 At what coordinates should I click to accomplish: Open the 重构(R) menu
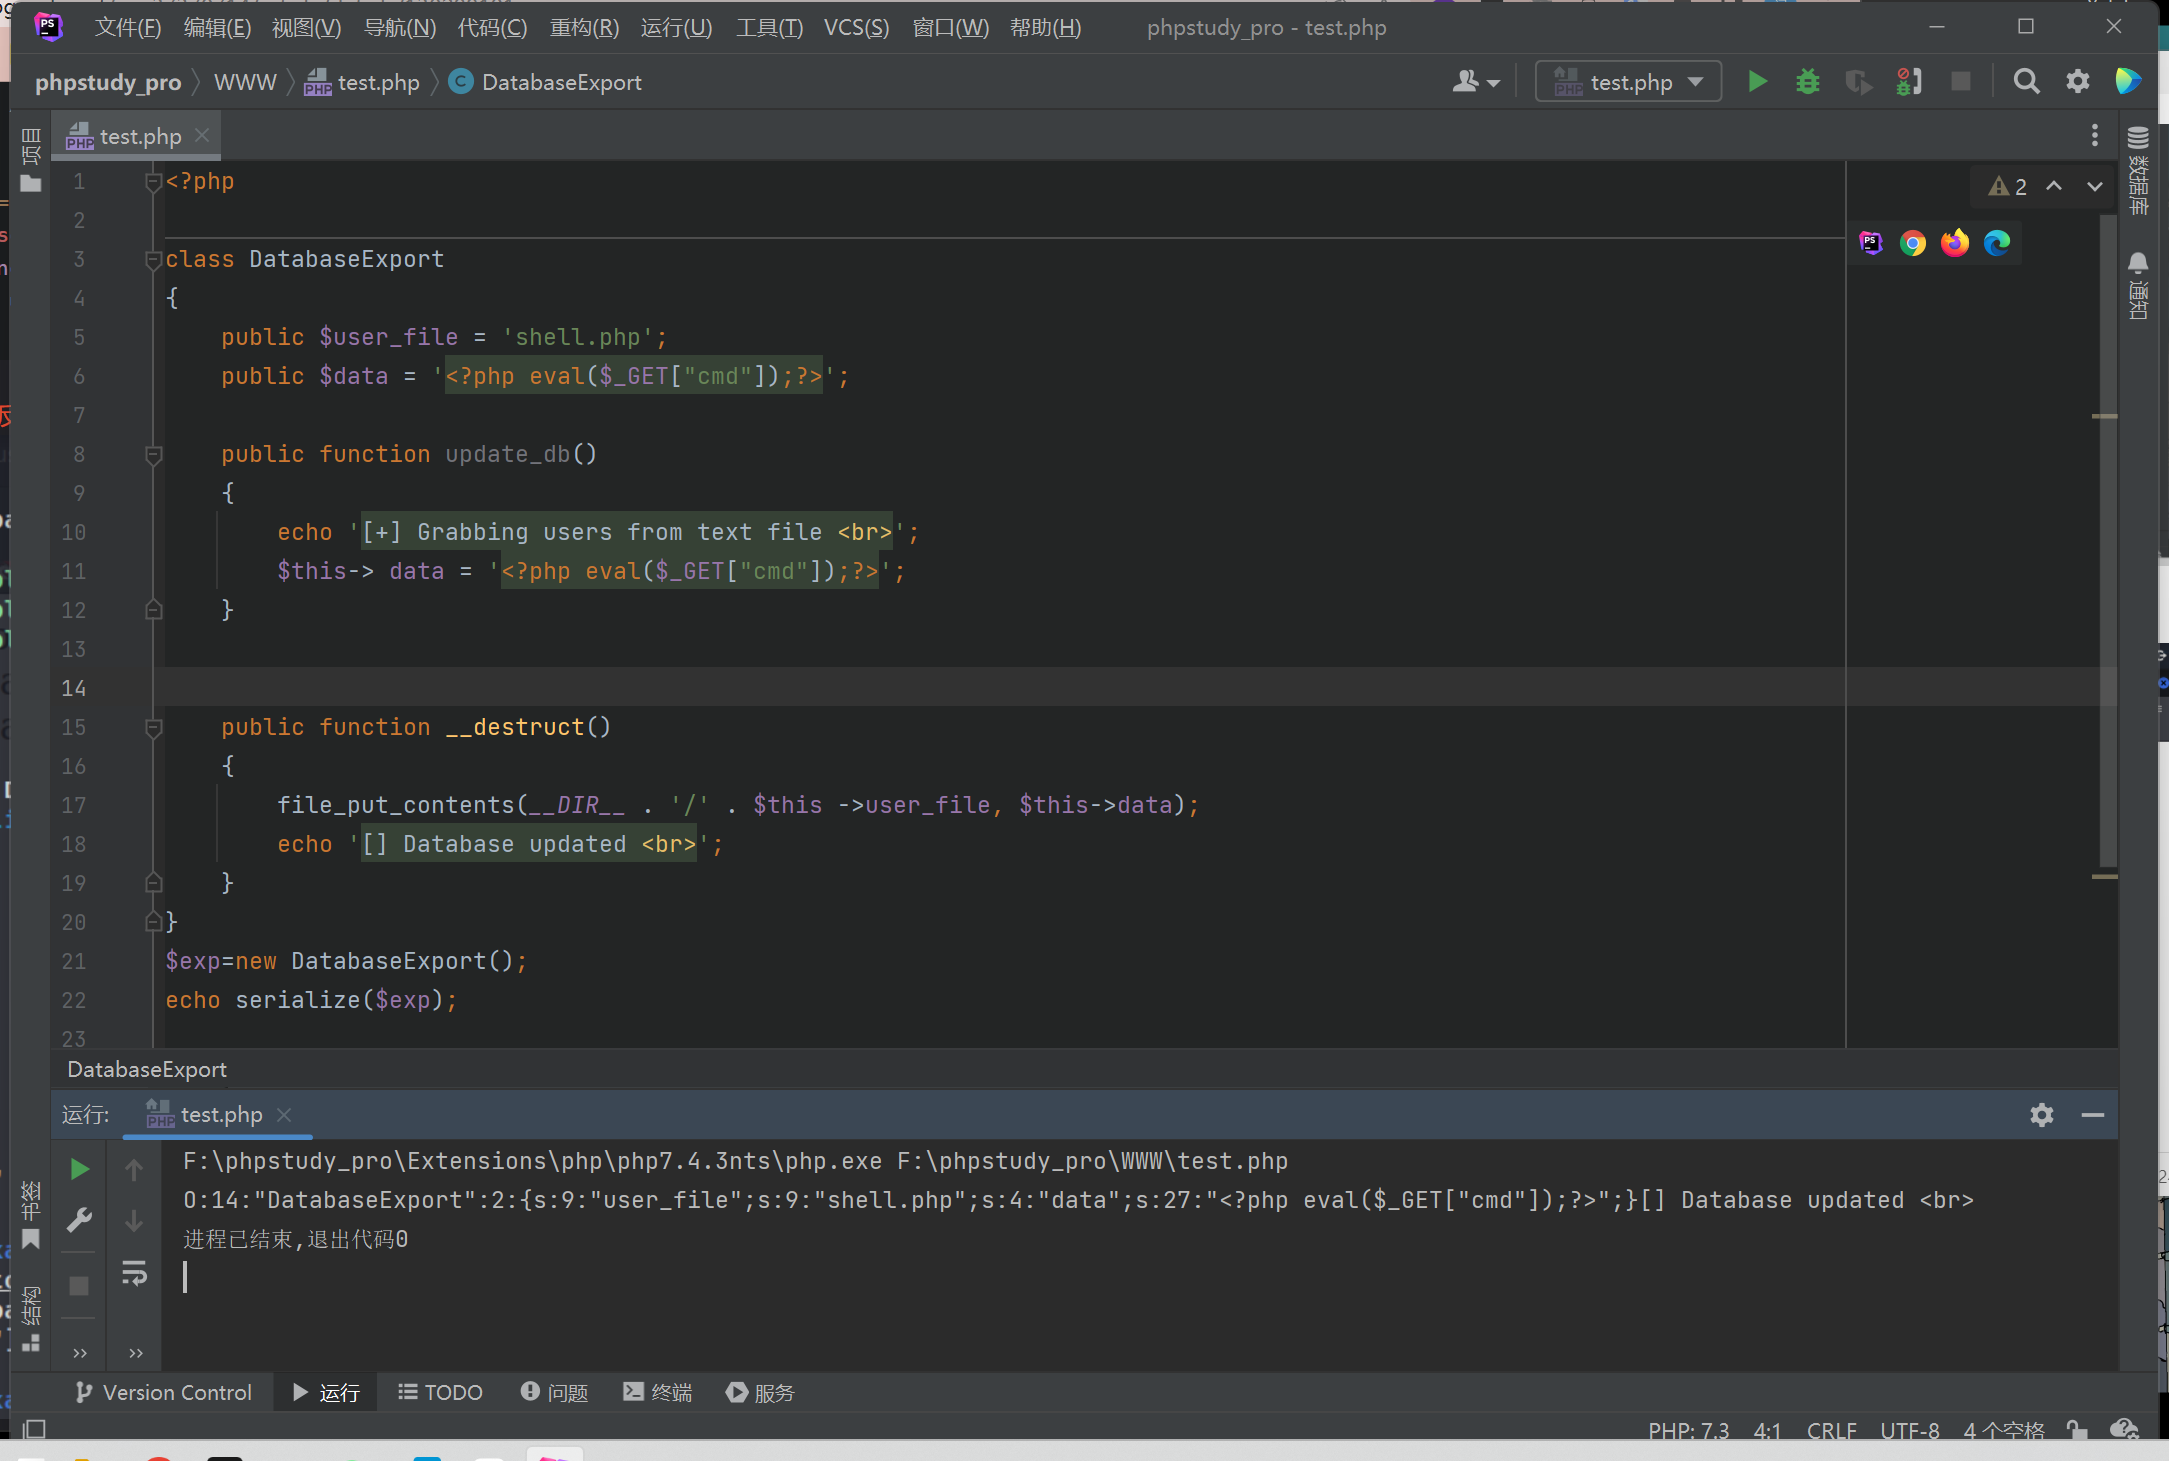584,27
